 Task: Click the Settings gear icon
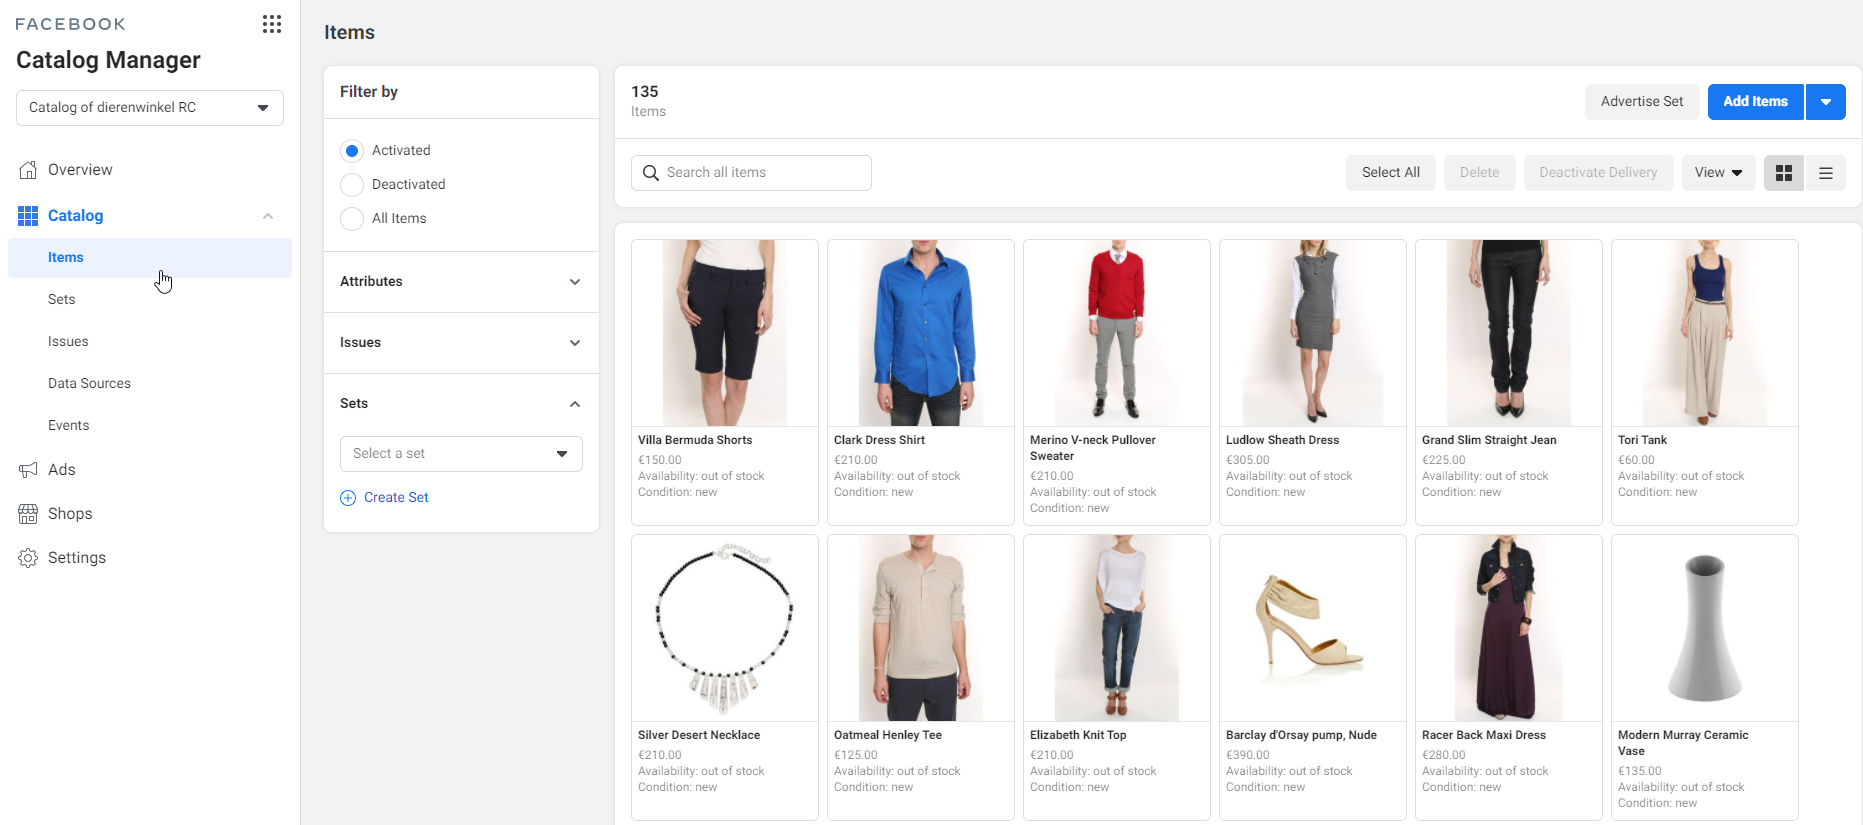click(28, 558)
